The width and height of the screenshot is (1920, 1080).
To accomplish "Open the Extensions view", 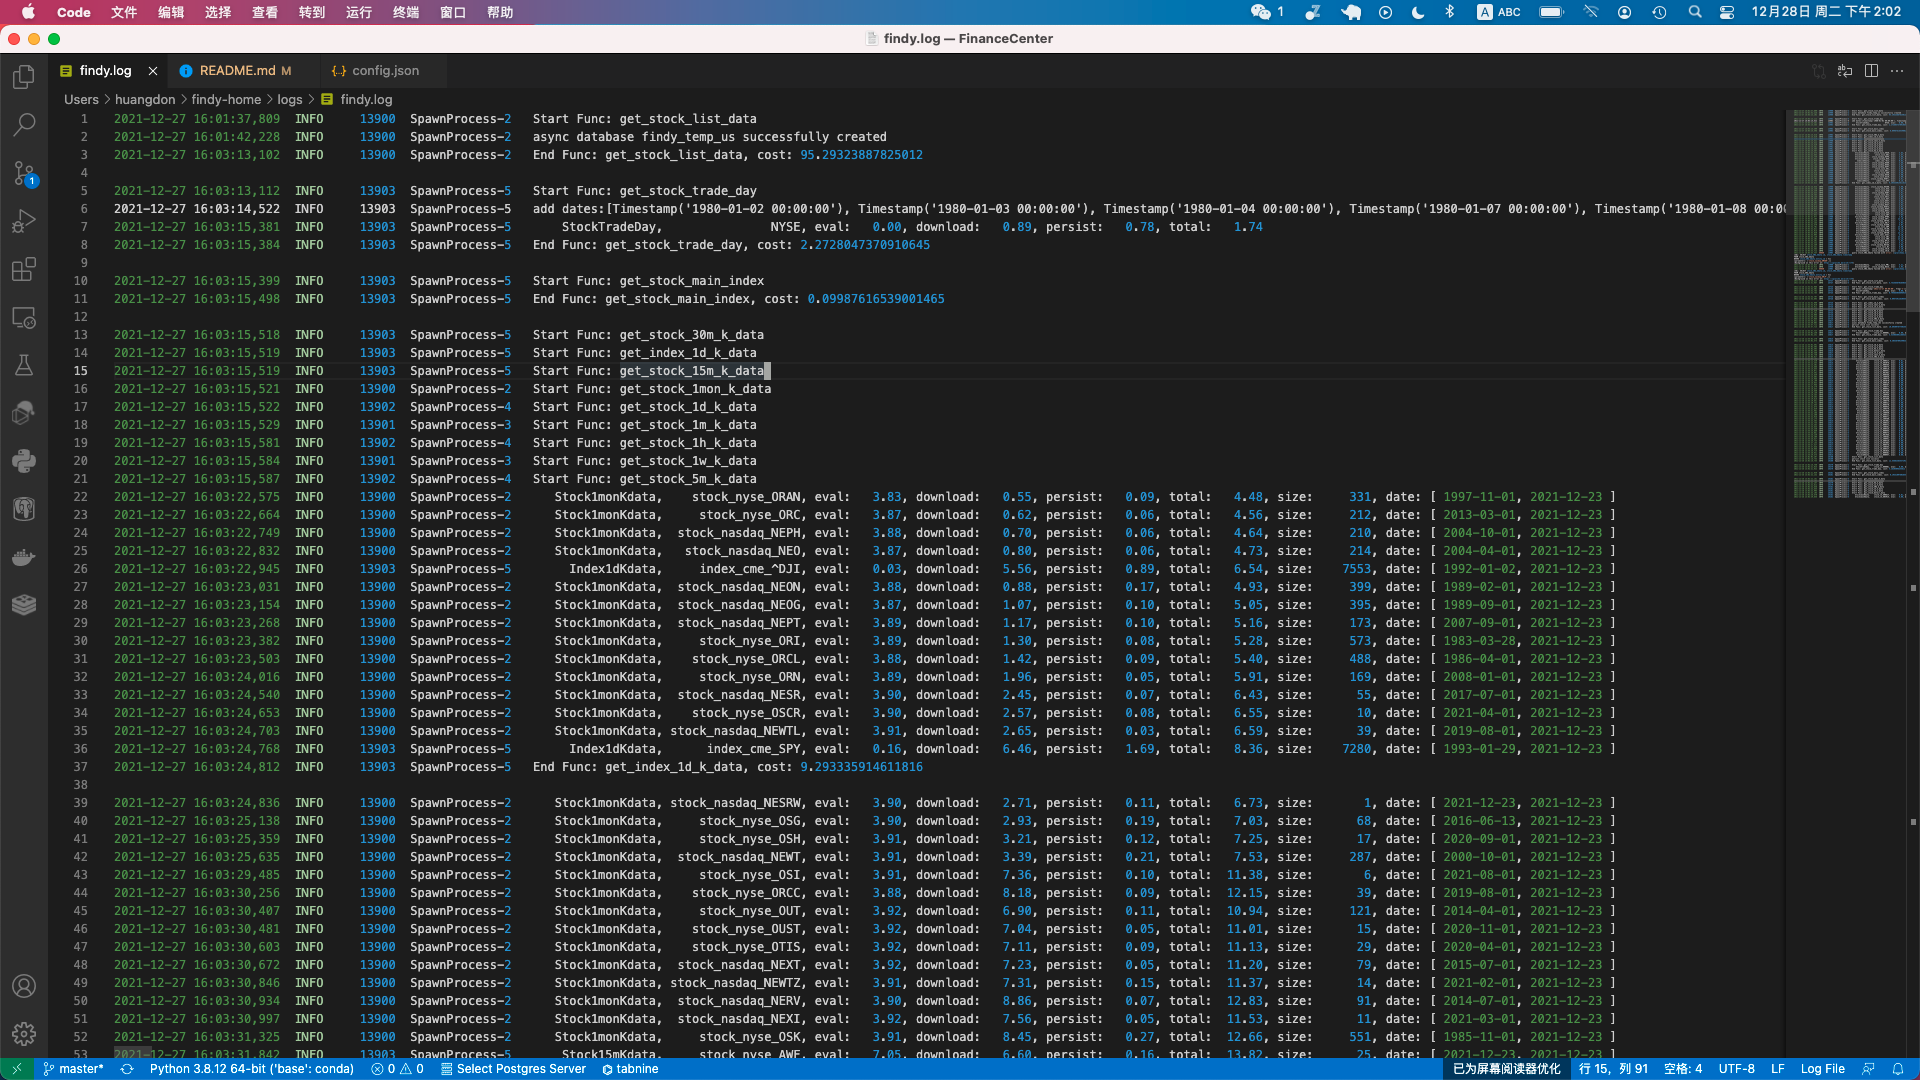I will [24, 269].
